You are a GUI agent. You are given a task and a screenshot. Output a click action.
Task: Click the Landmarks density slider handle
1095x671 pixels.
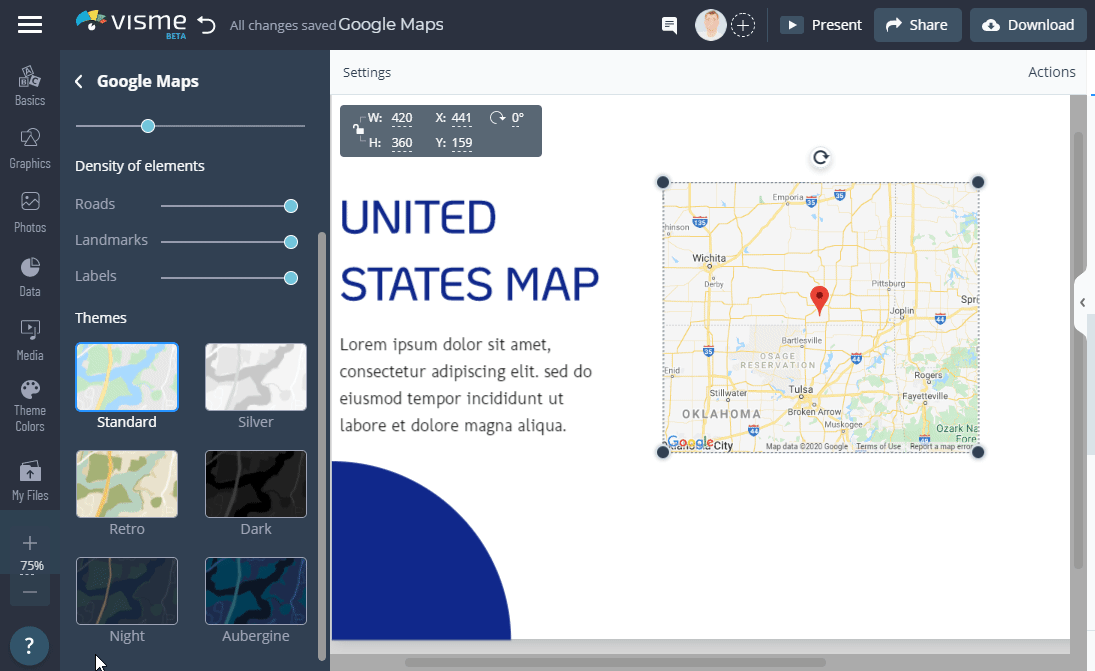[291, 242]
